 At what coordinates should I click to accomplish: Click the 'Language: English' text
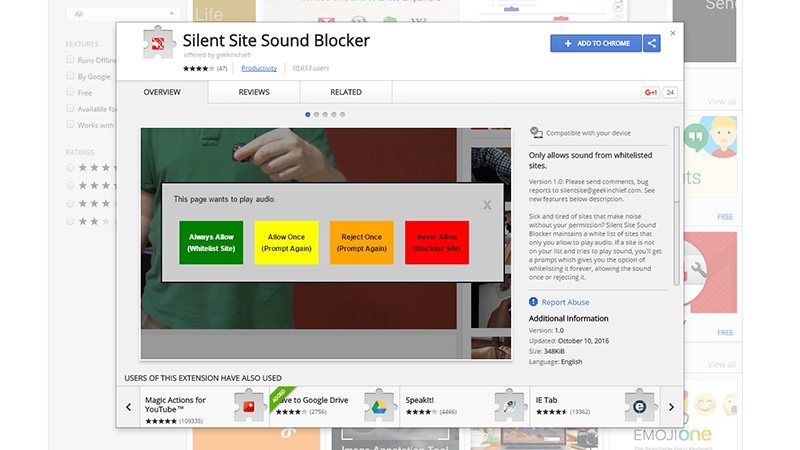pos(556,362)
